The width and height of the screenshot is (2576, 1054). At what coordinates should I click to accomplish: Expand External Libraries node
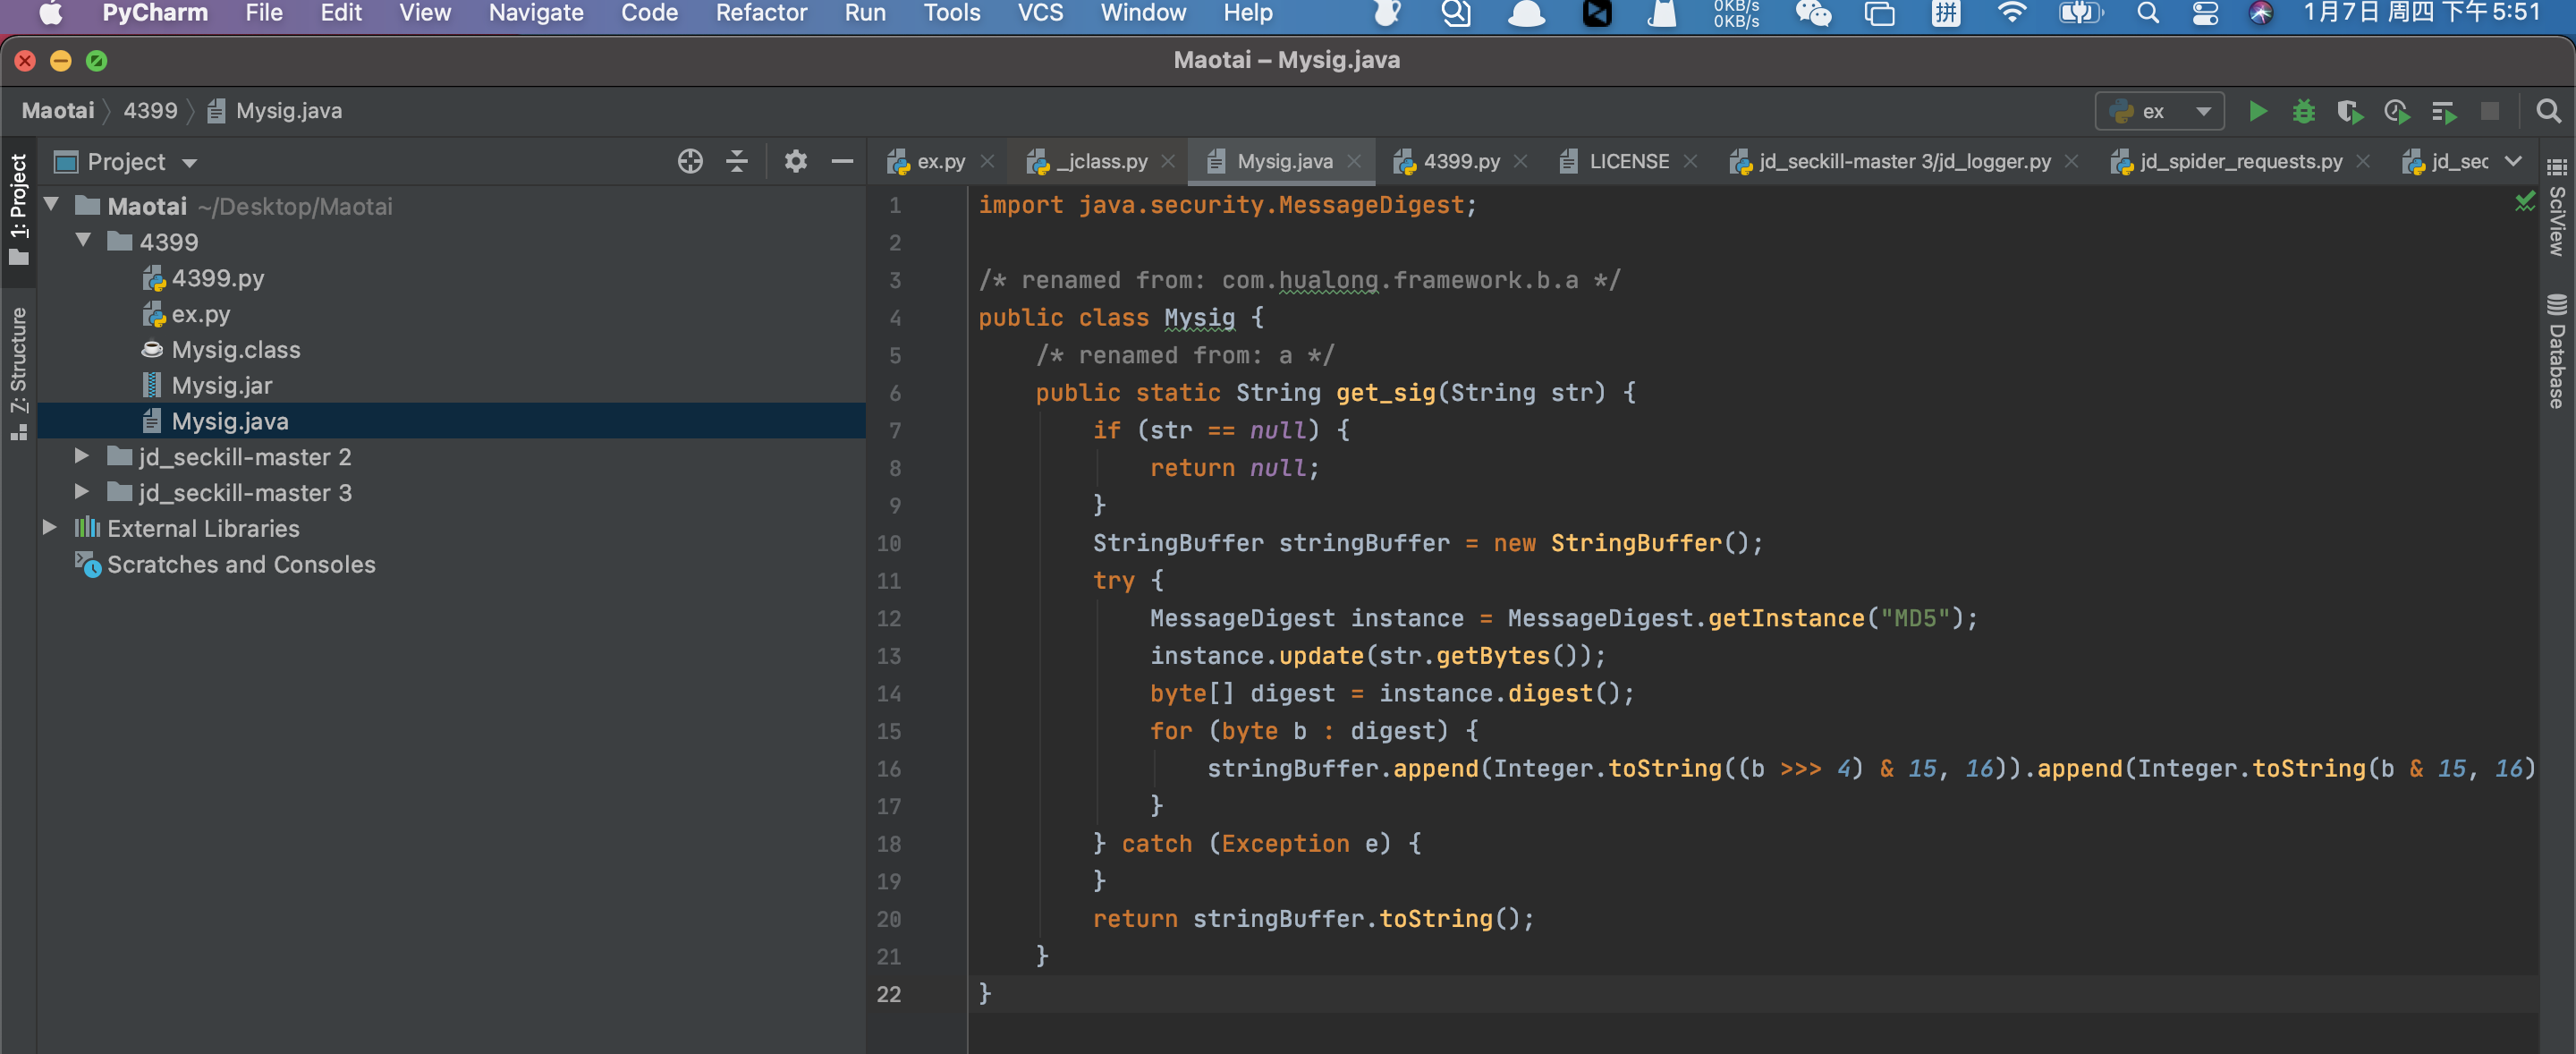coord(49,527)
